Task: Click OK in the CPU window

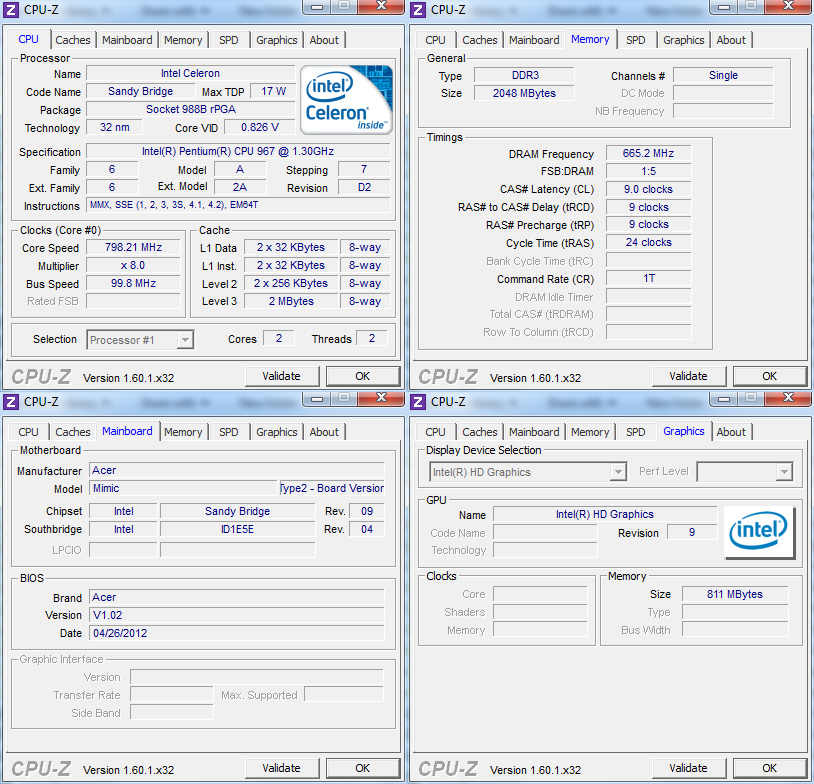Action: [363, 376]
